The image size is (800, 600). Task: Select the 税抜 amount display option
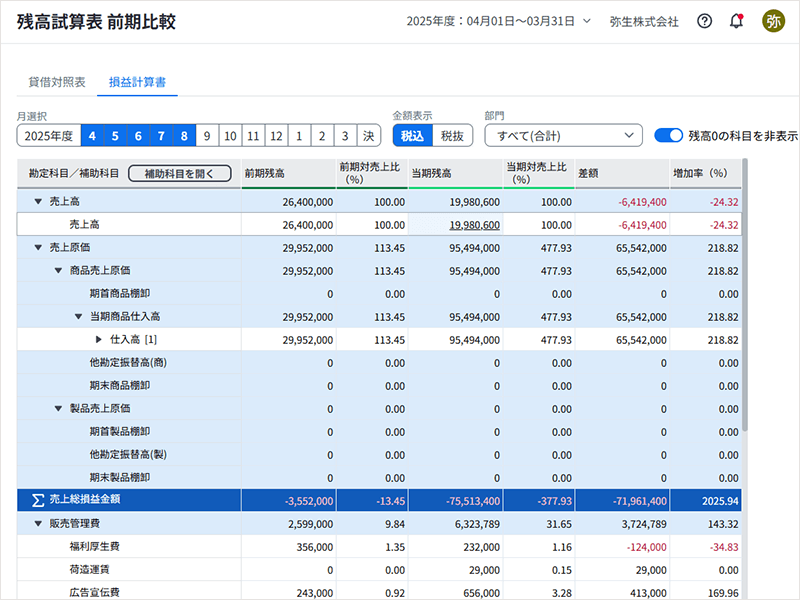[x=452, y=136]
